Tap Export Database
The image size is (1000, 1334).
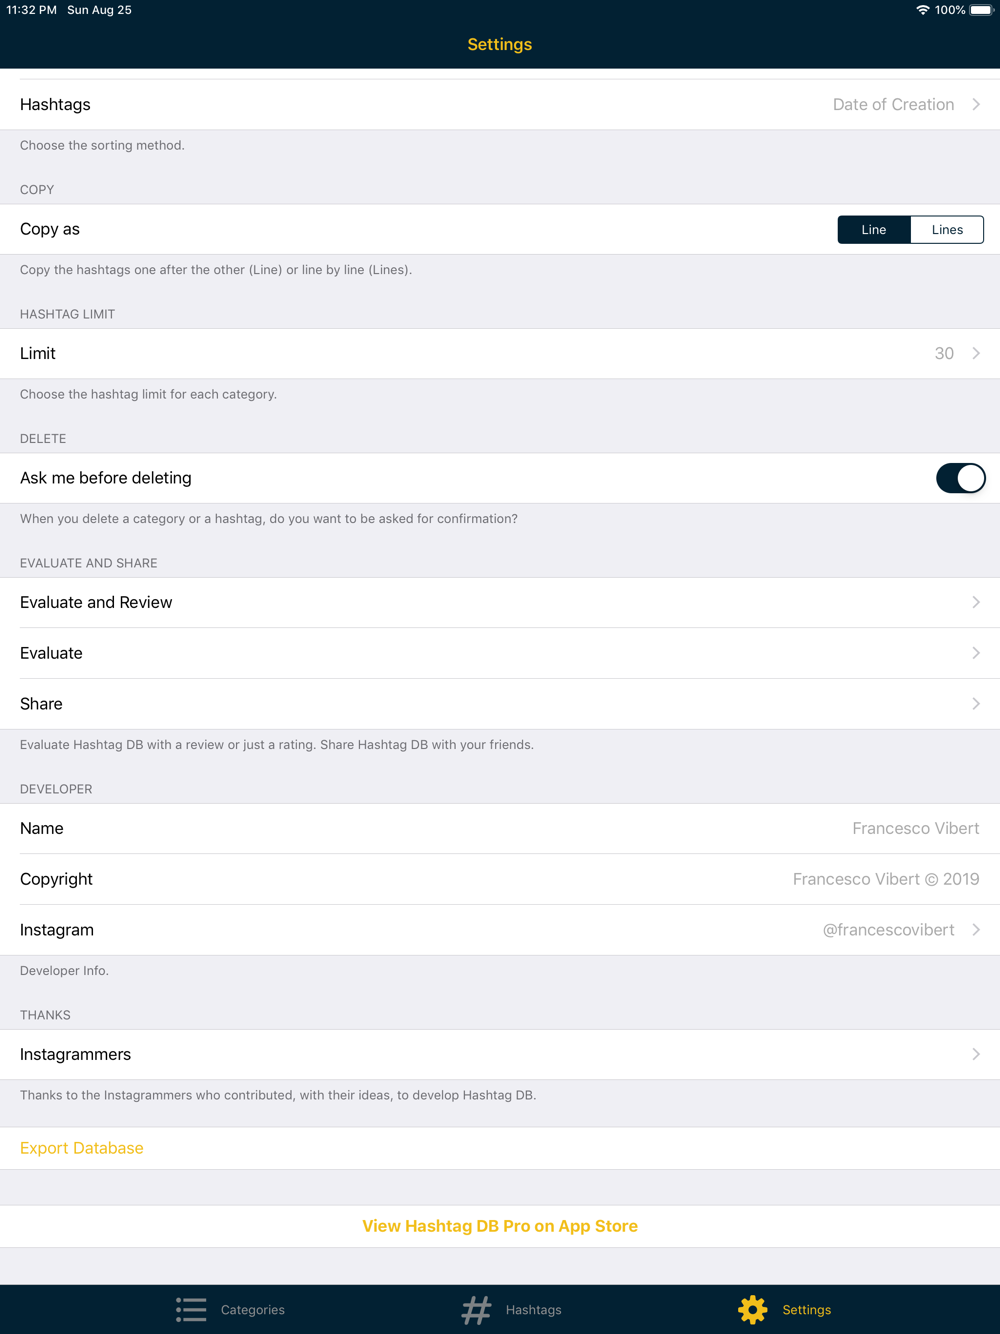pos(82,1148)
